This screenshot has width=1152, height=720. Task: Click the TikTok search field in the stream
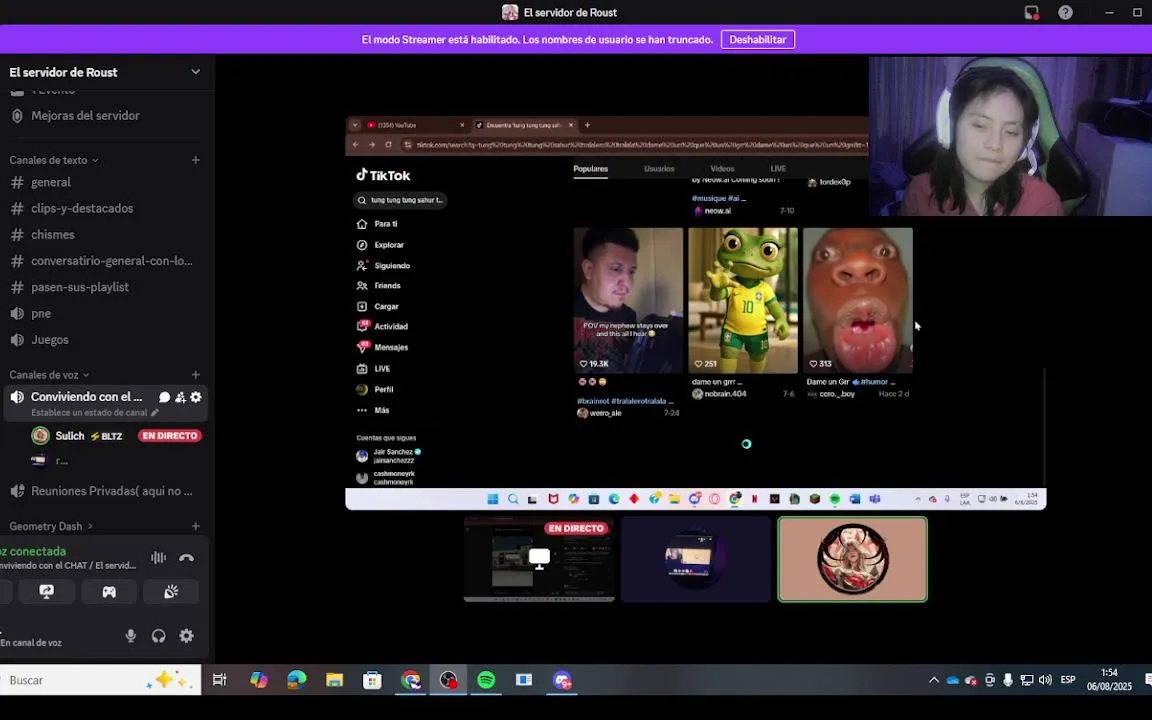click(x=400, y=200)
